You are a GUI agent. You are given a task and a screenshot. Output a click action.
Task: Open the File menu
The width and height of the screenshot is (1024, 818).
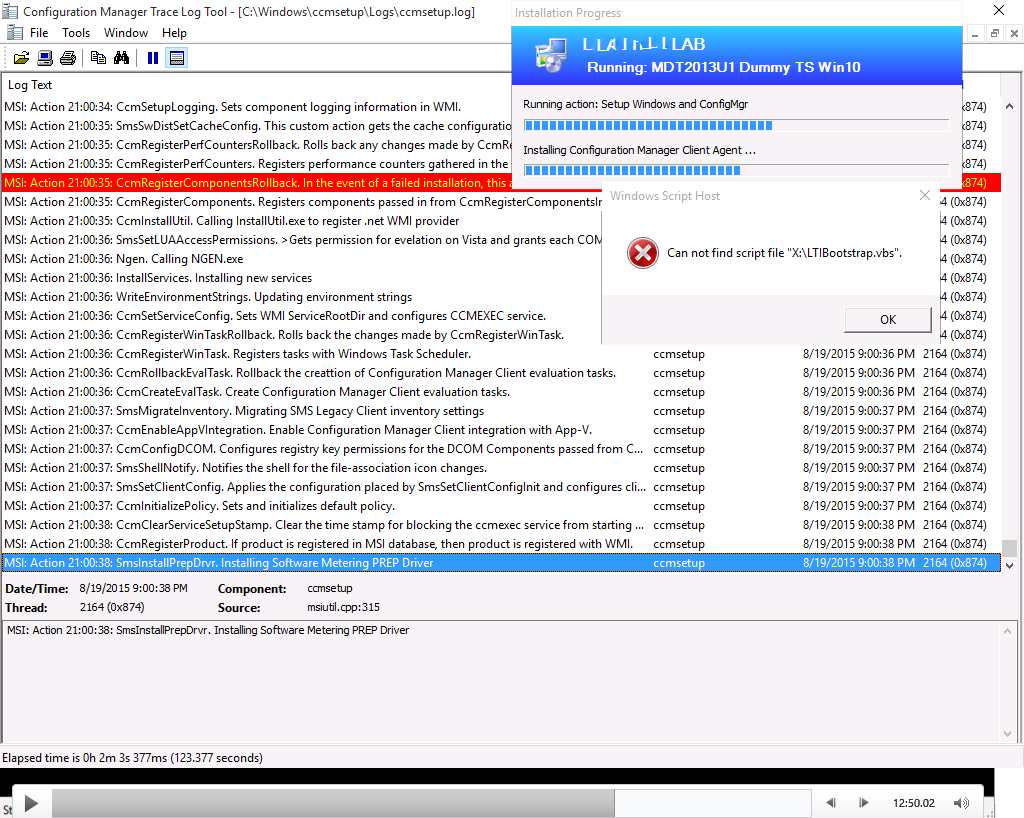(x=39, y=33)
